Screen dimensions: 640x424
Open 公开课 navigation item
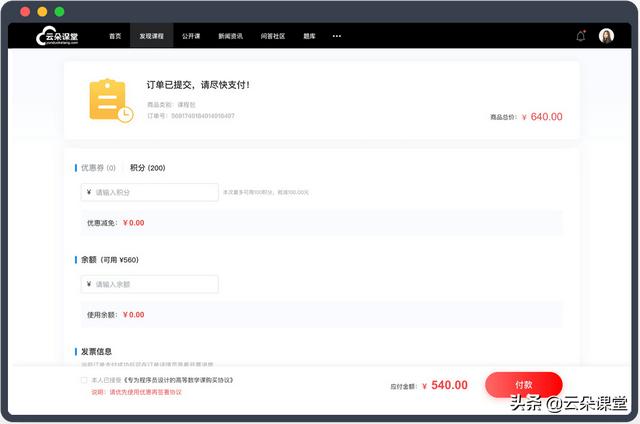[190, 36]
